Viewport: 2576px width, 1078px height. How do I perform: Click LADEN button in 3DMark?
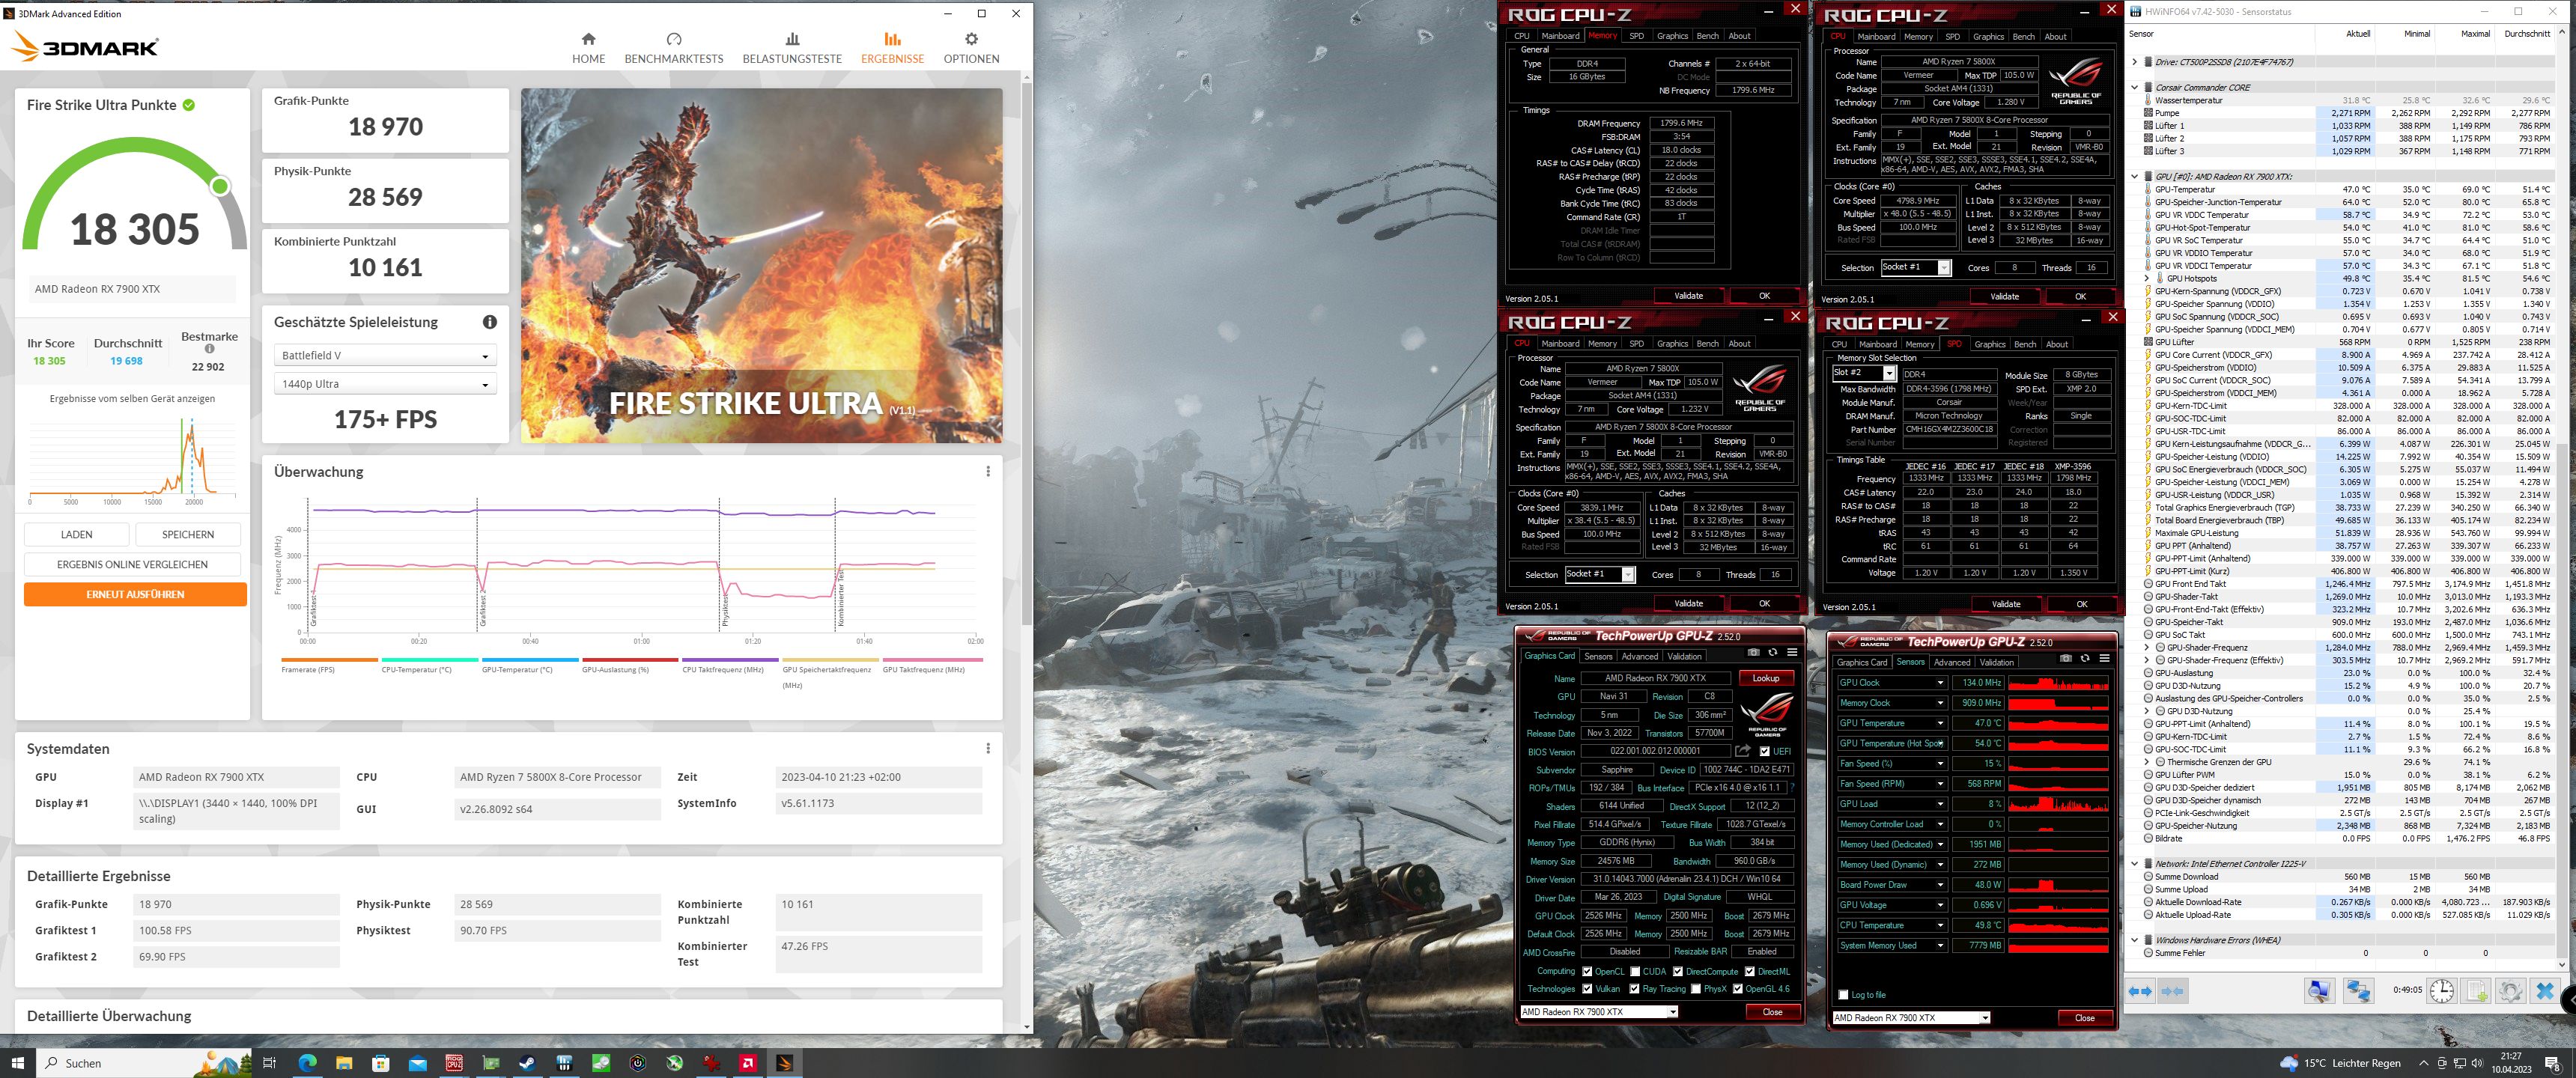[x=76, y=534]
